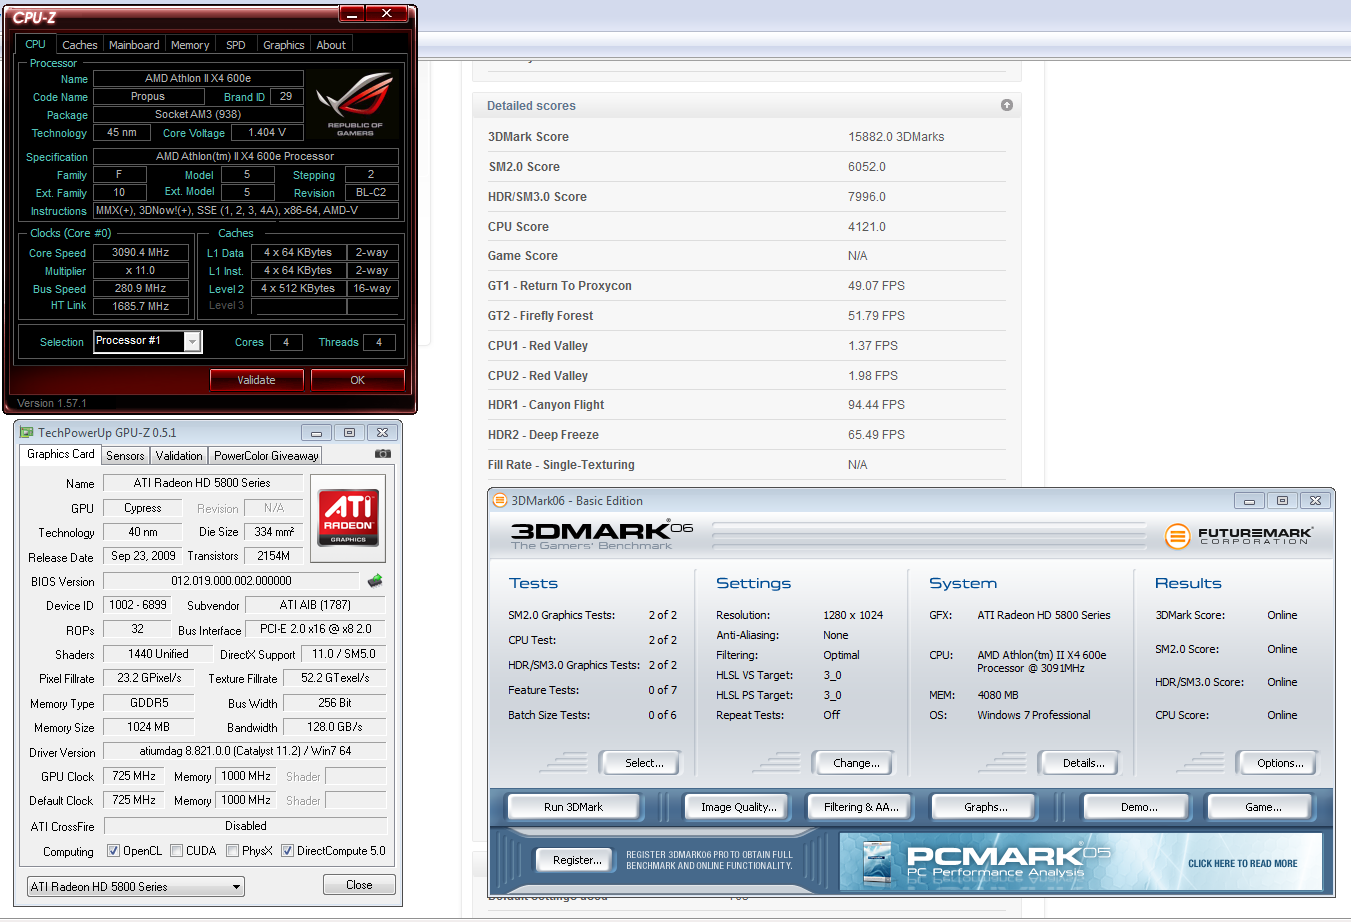Image resolution: width=1351 pixels, height=922 pixels.
Task: Click the Validate button in CPU-Z
Action: tap(256, 380)
